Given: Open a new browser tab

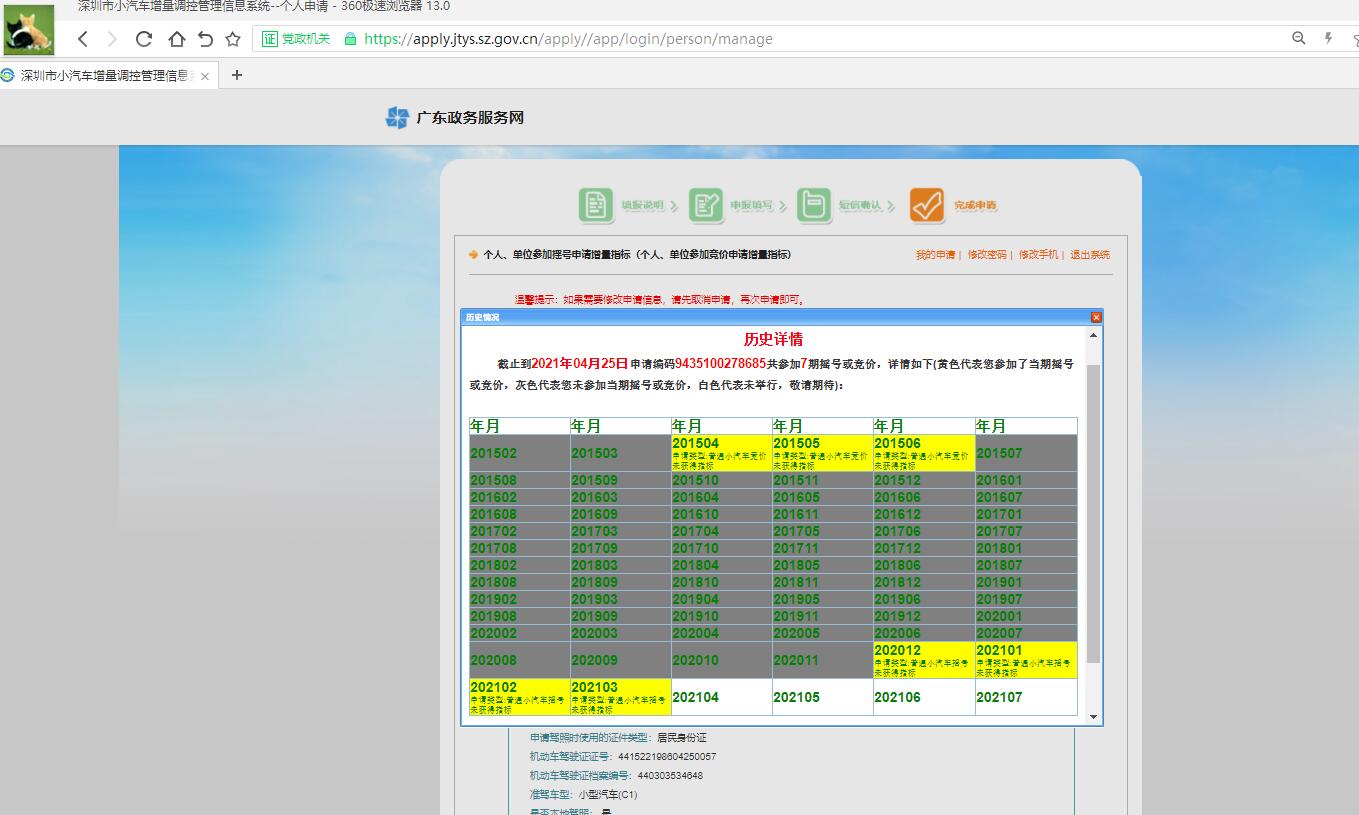Looking at the screenshot, I should (237, 75).
